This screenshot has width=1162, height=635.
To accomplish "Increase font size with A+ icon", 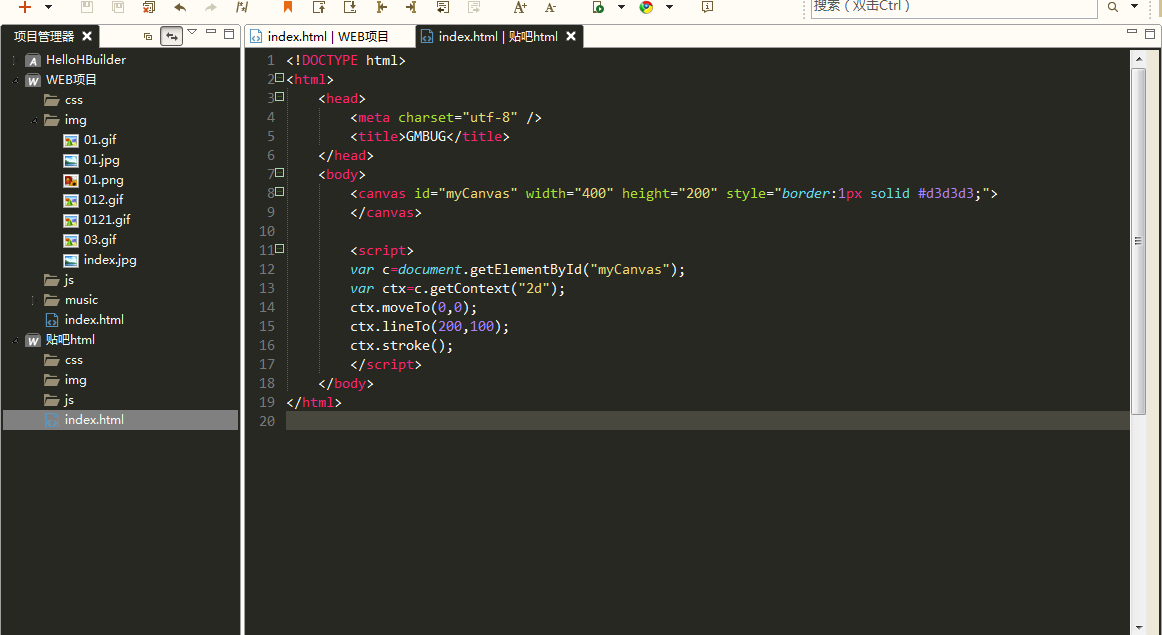I will pyautogui.click(x=520, y=7).
